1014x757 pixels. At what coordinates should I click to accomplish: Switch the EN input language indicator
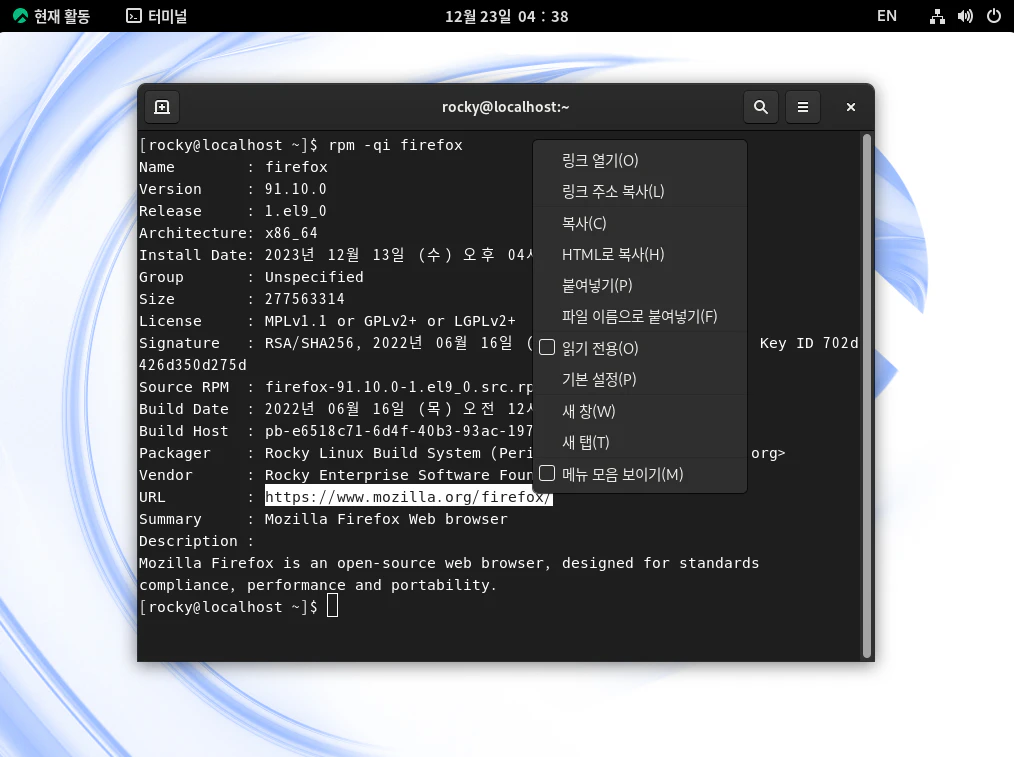point(887,16)
